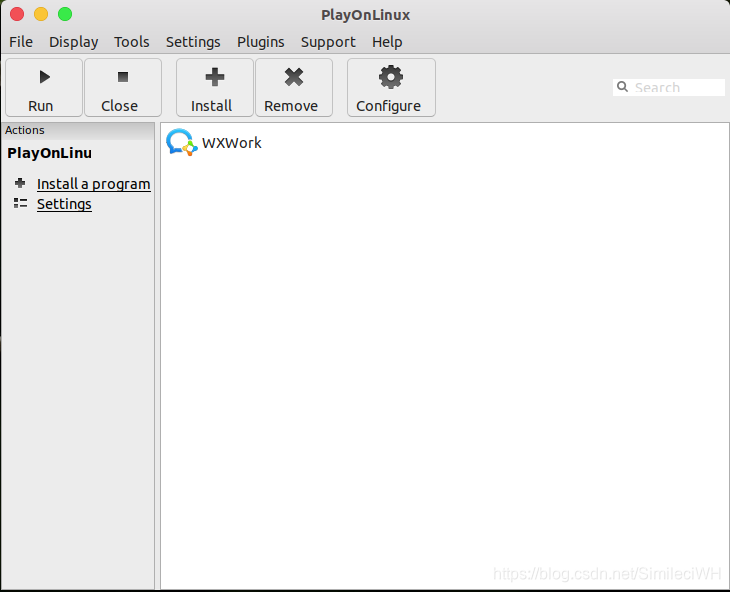Open the Settings menu in menu bar
This screenshot has width=730, height=592.
(x=193, y=42)
